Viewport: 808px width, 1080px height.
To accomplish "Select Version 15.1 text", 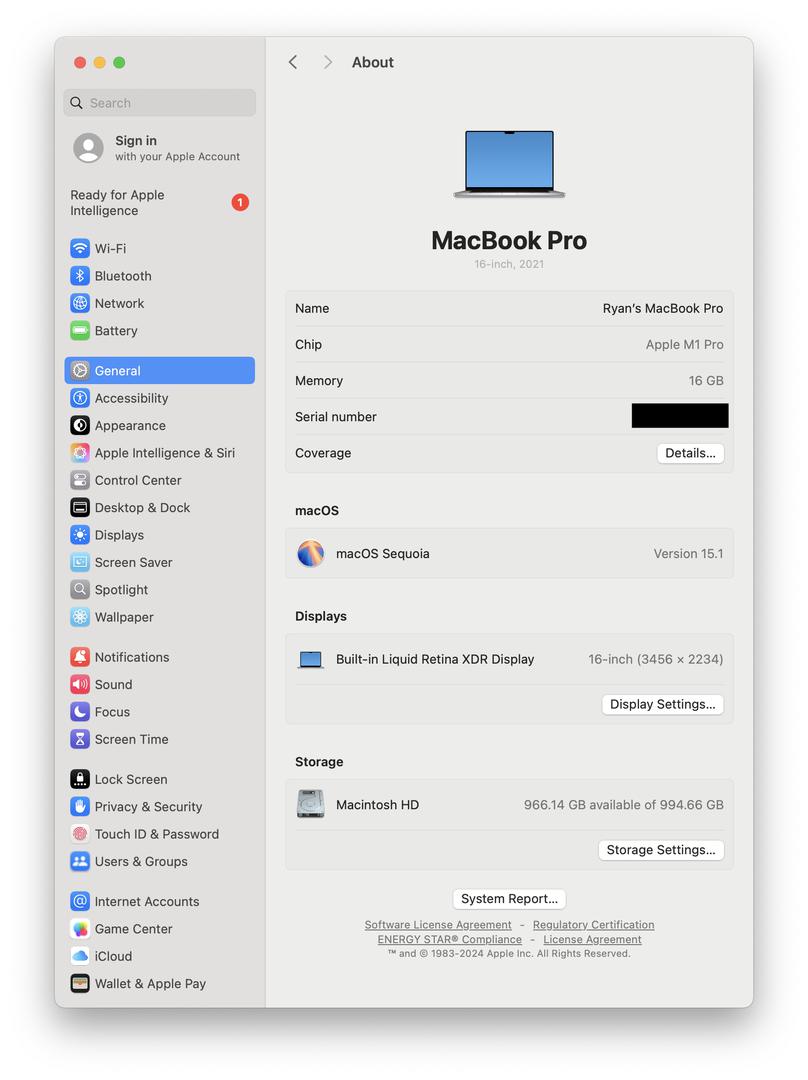I will [688, 554].
